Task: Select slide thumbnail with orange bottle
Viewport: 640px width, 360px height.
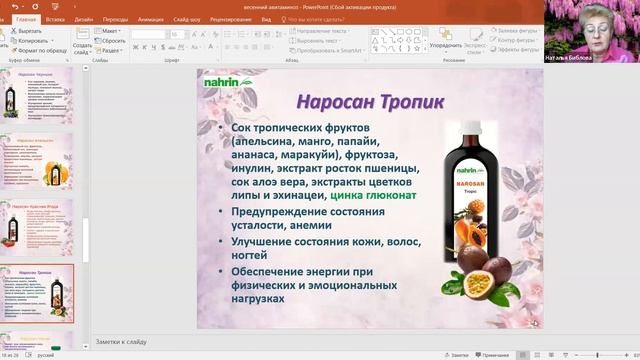Action: coord(37,162)
